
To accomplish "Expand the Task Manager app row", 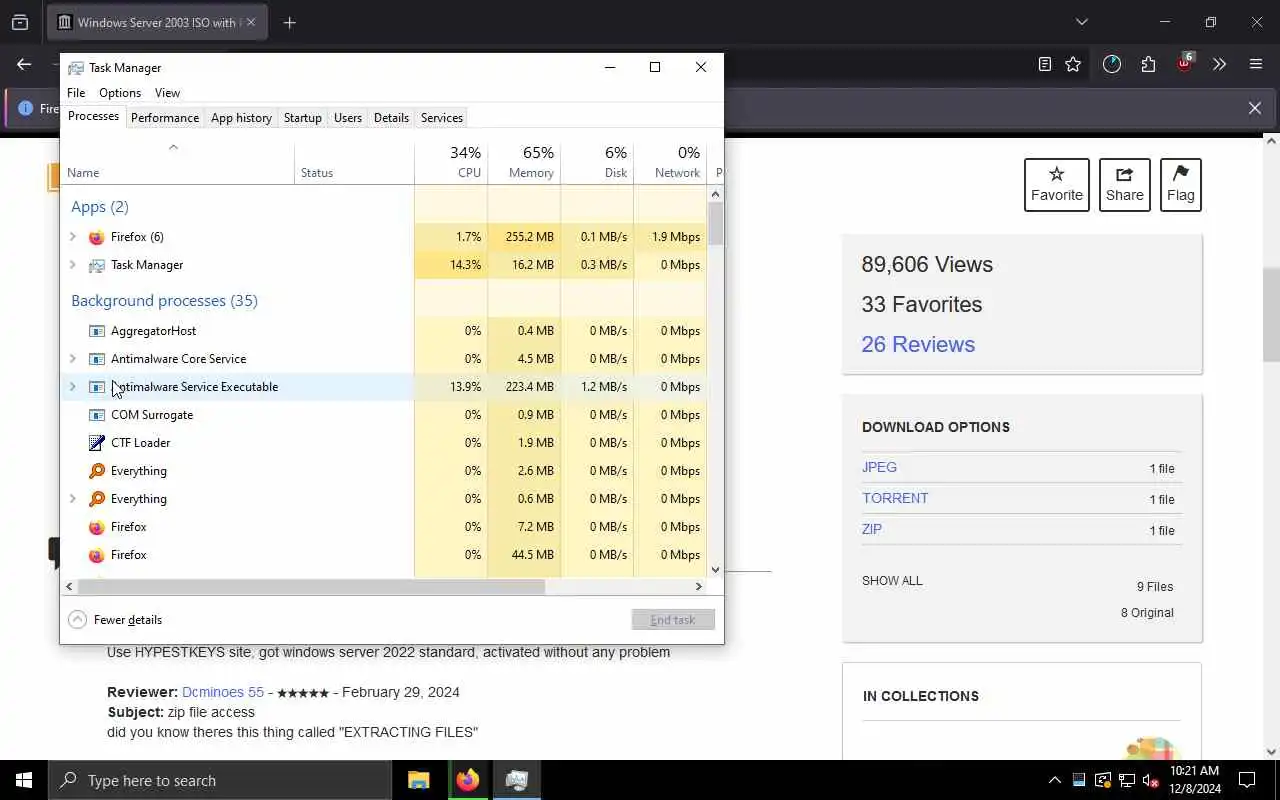I will click(72, 265).
